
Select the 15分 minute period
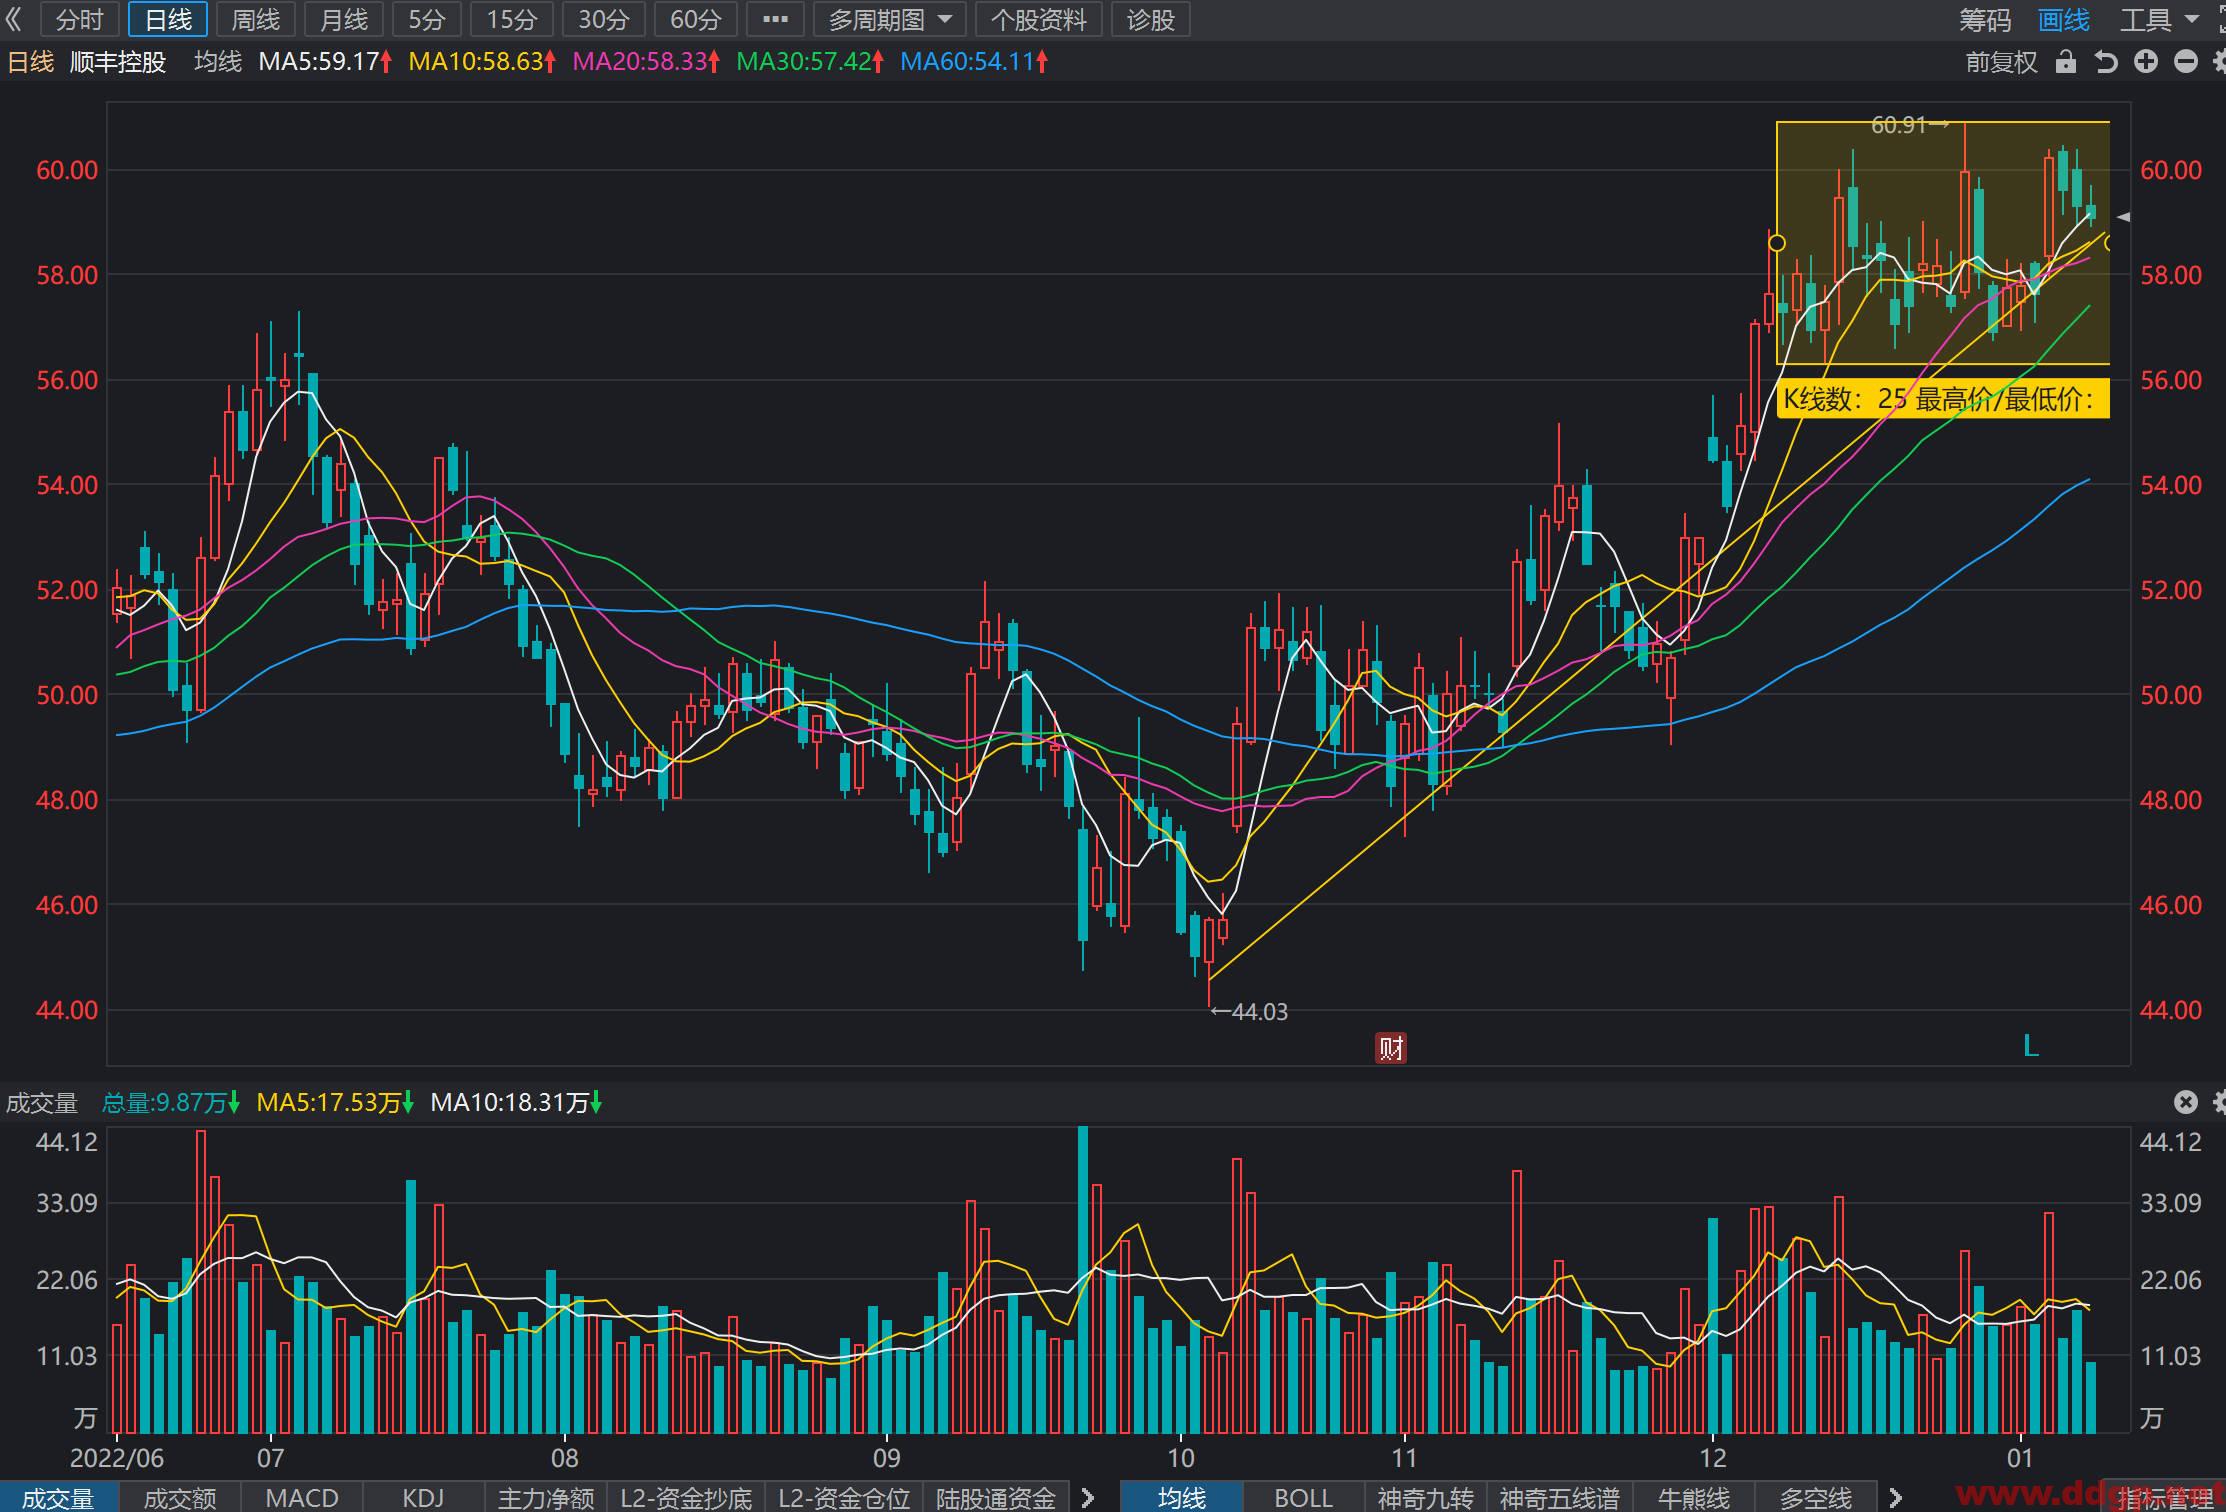click(512, 19)
